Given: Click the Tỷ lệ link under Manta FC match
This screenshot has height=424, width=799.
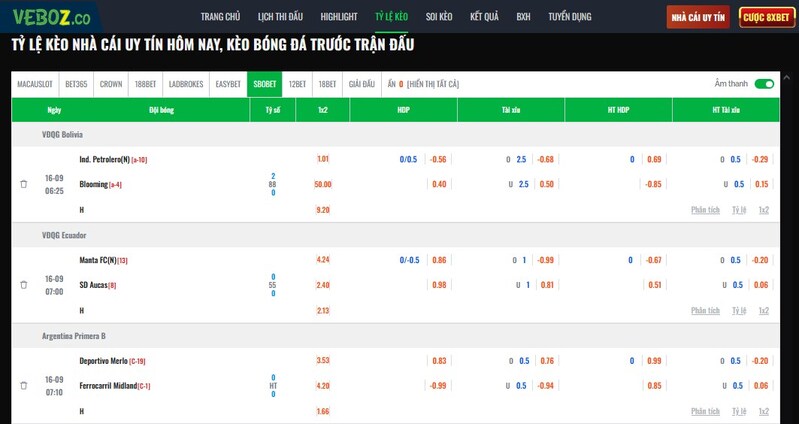Looking at the screenshot, I should (738, 310).
